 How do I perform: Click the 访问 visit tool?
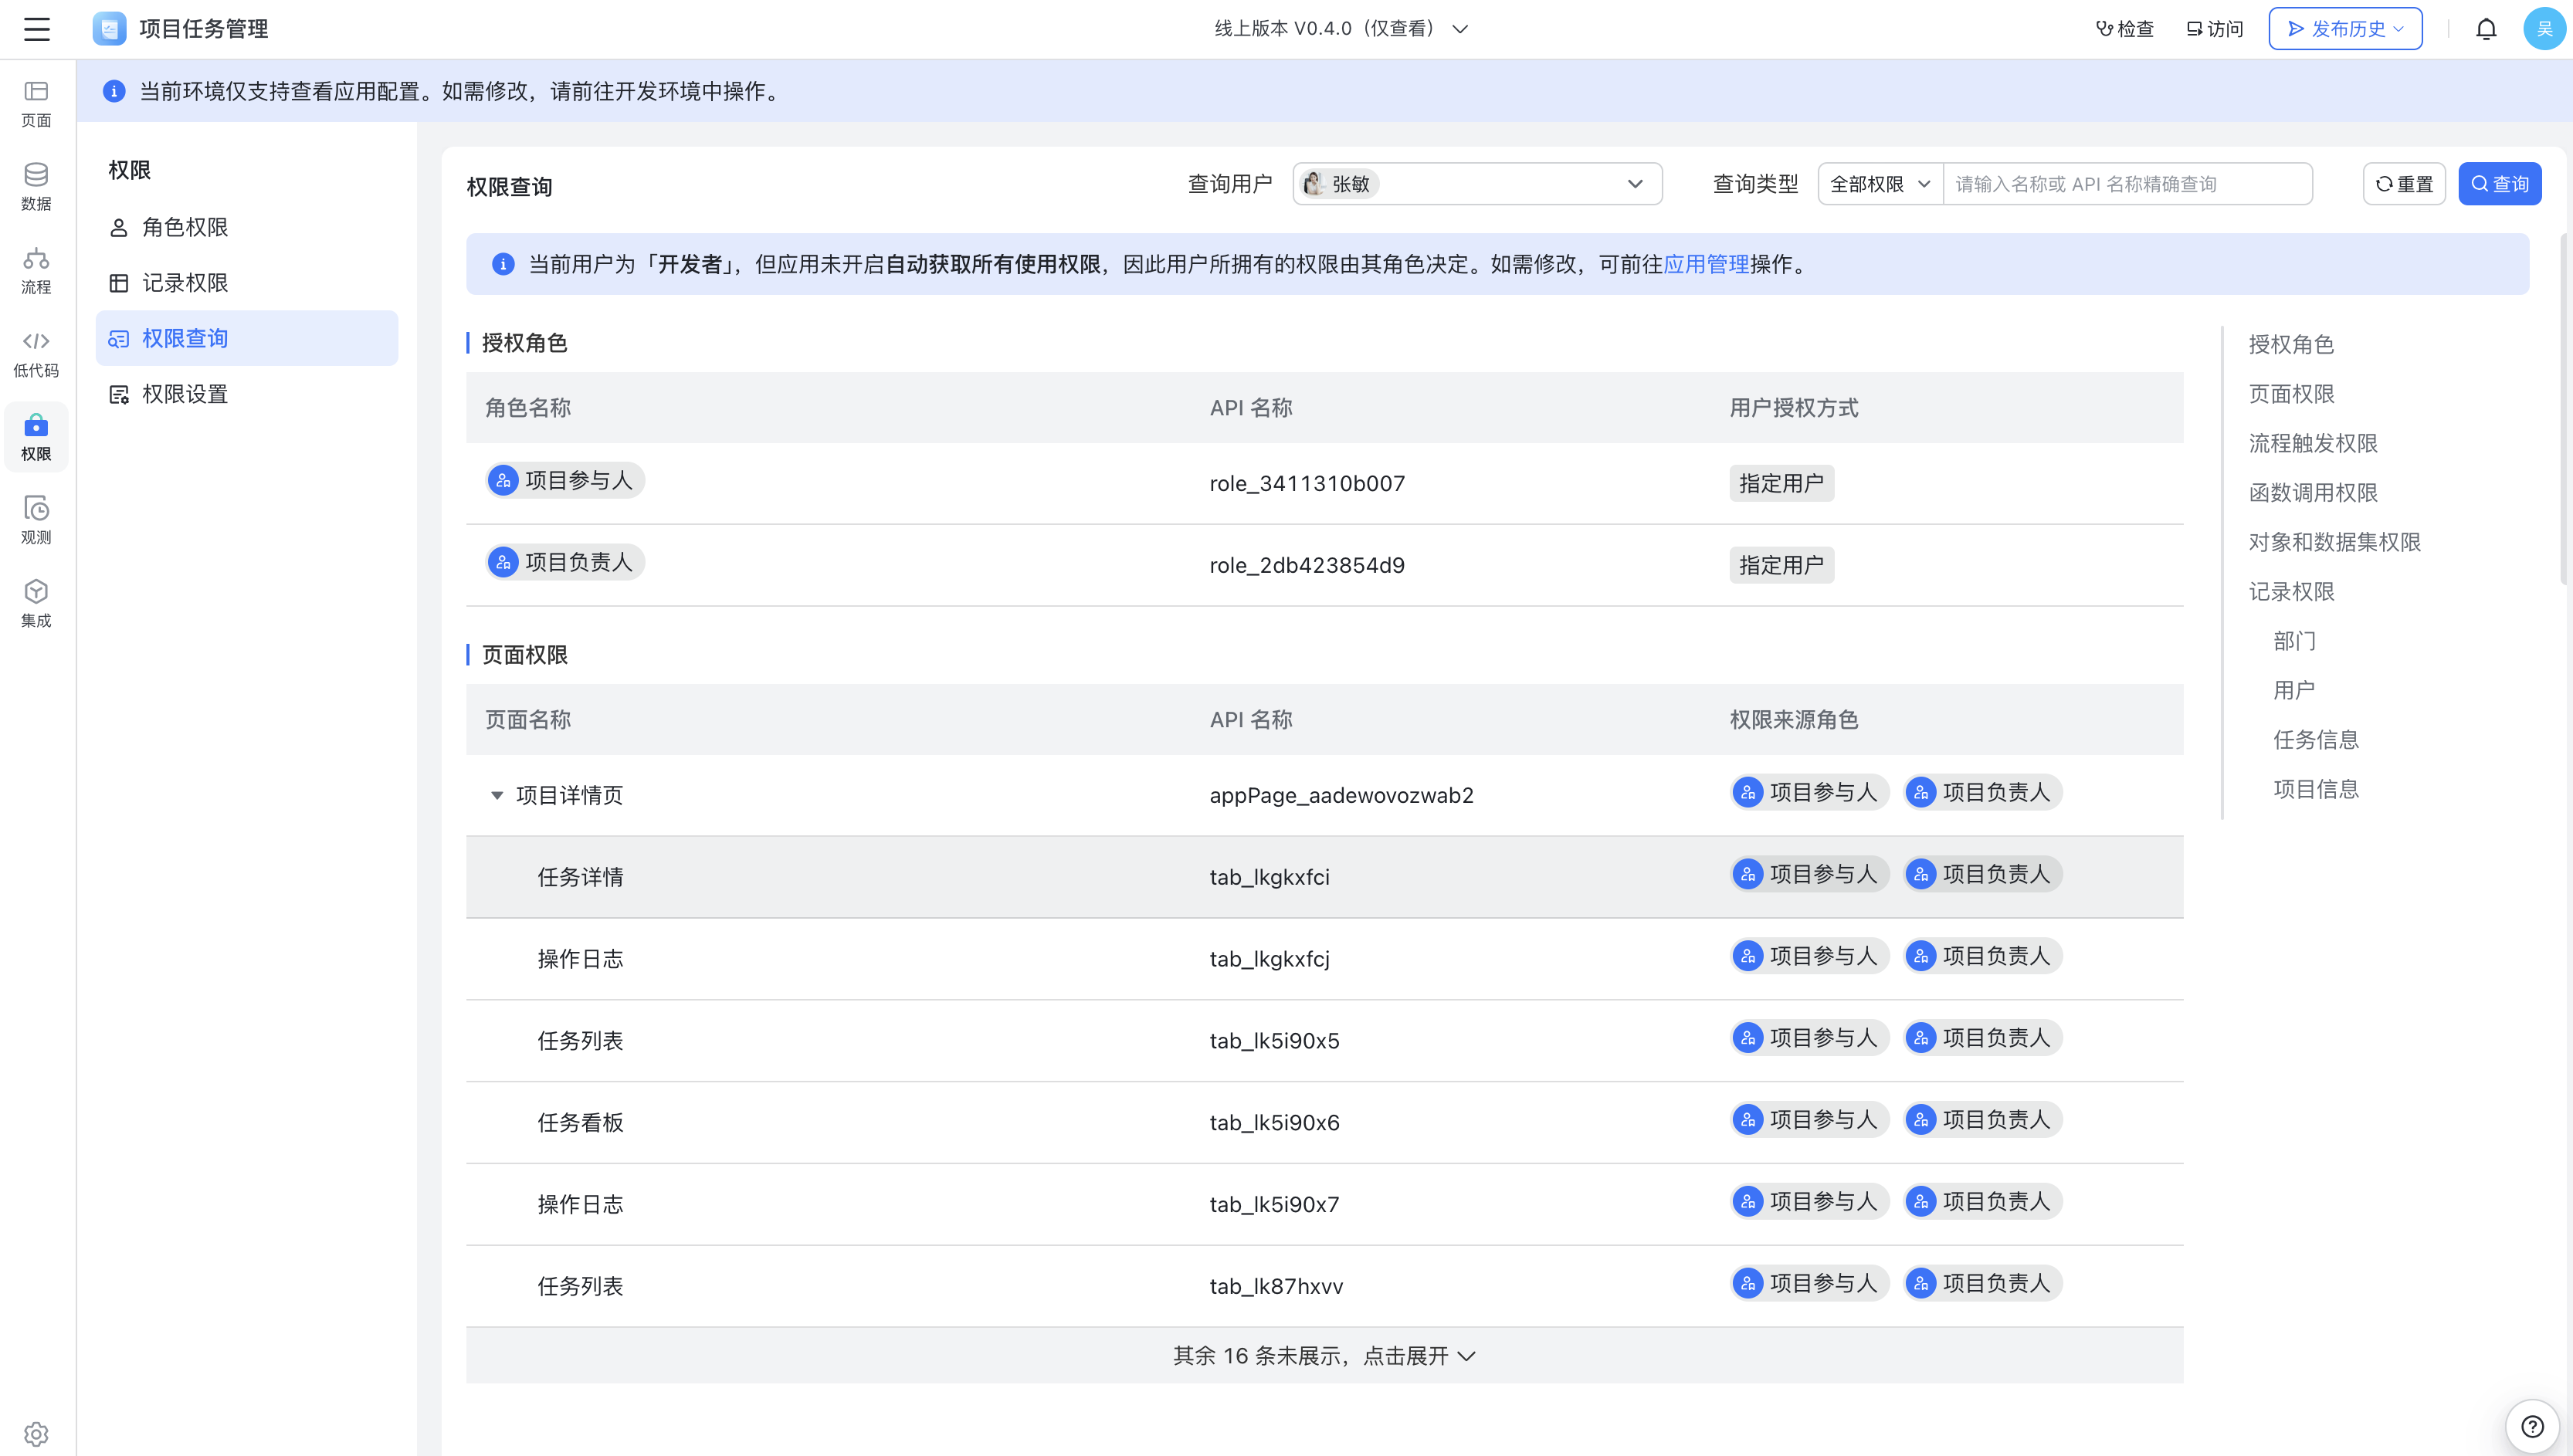(x=2215, y=29)
